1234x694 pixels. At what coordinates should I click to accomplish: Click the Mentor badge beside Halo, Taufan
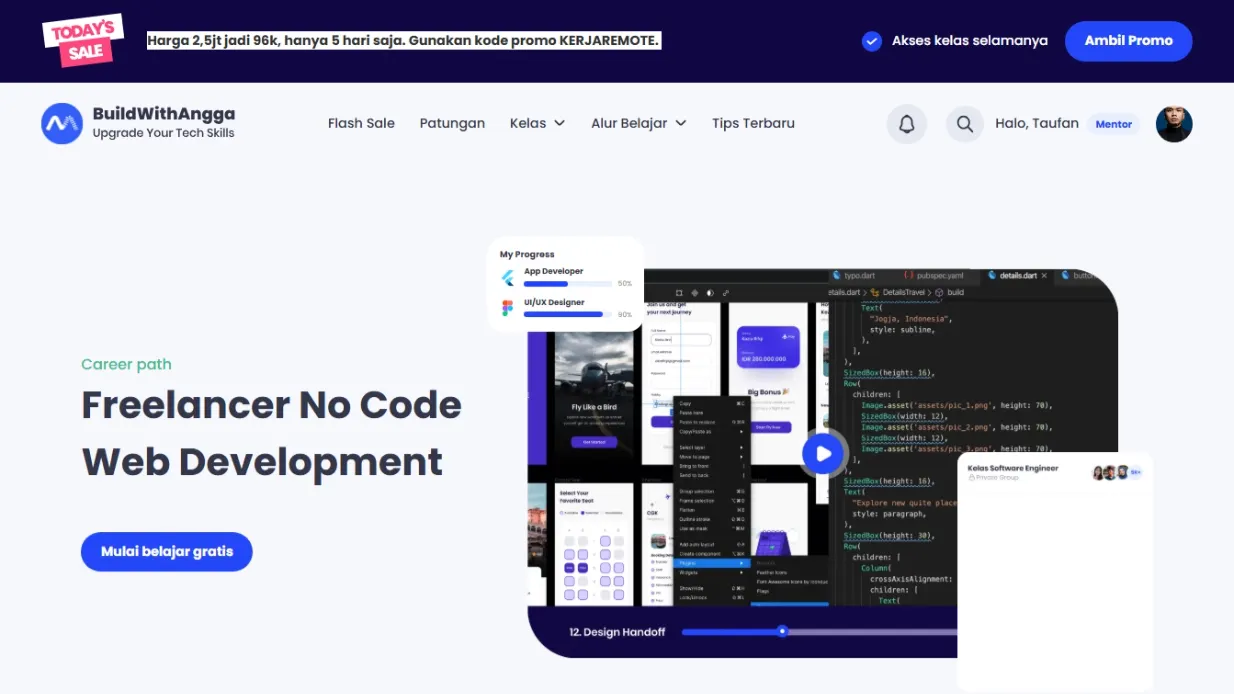1113,124
